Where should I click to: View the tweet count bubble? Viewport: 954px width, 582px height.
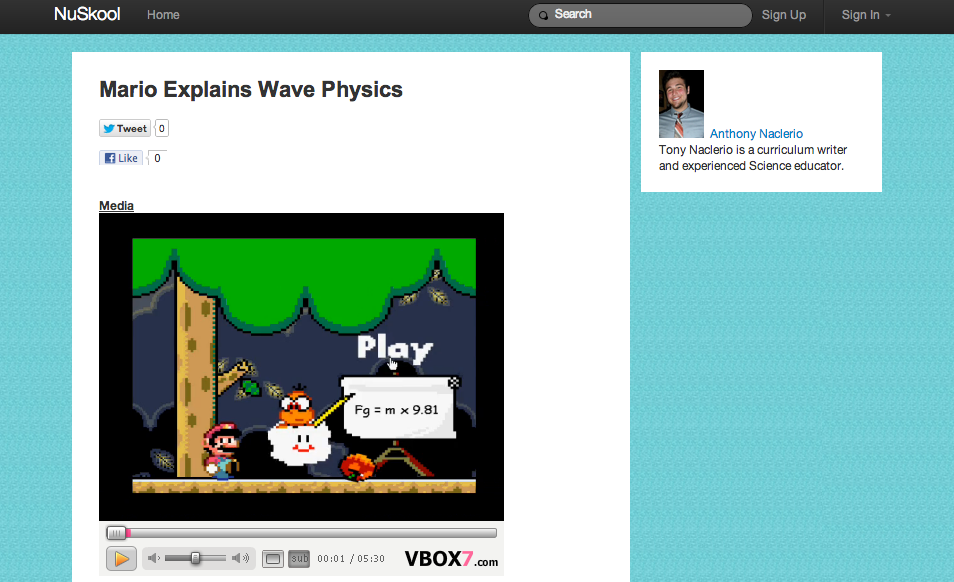[x=161, y=128]
